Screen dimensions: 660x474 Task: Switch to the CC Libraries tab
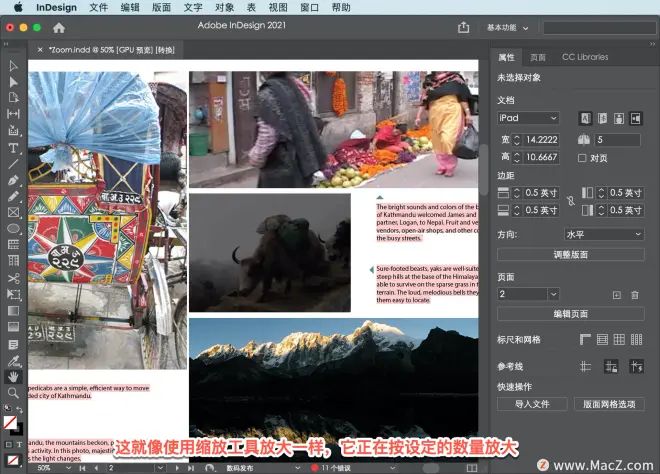(585, 57)
